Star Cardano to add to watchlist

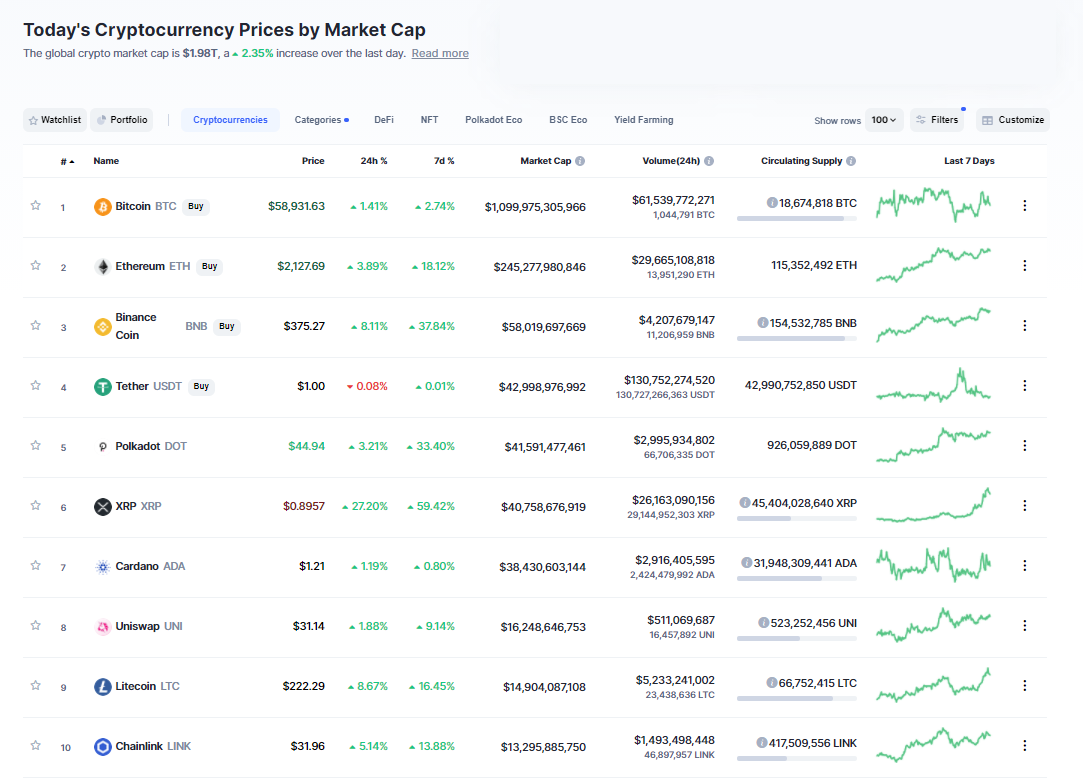pos(35,566)
